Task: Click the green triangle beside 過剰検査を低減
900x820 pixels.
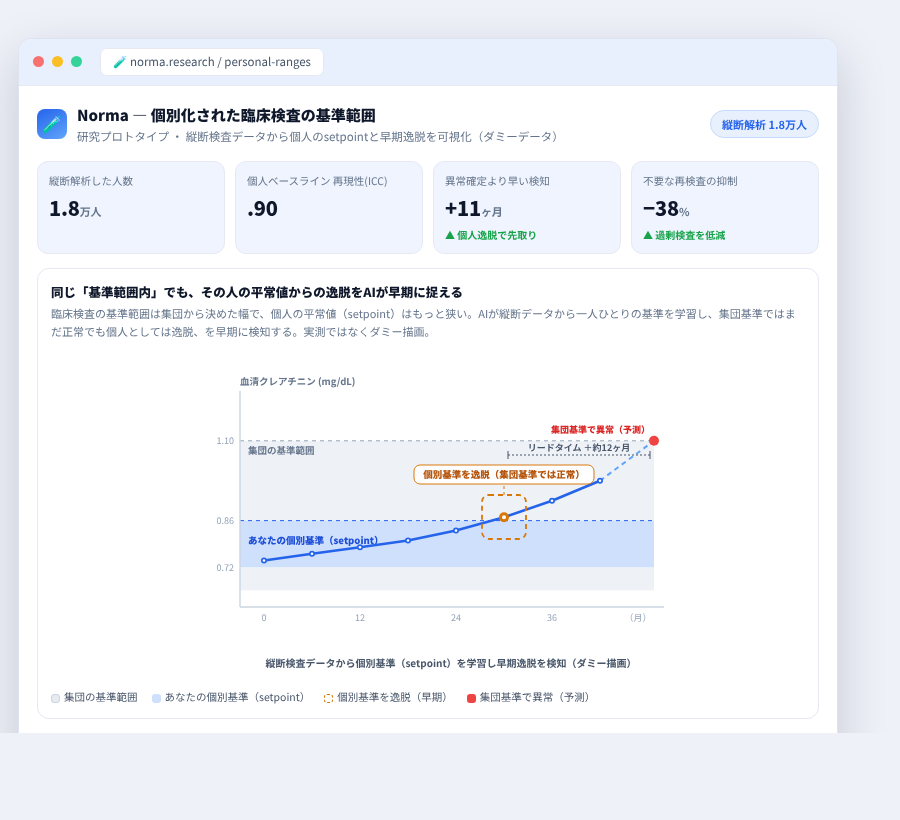Action: (x=648, y=235)
